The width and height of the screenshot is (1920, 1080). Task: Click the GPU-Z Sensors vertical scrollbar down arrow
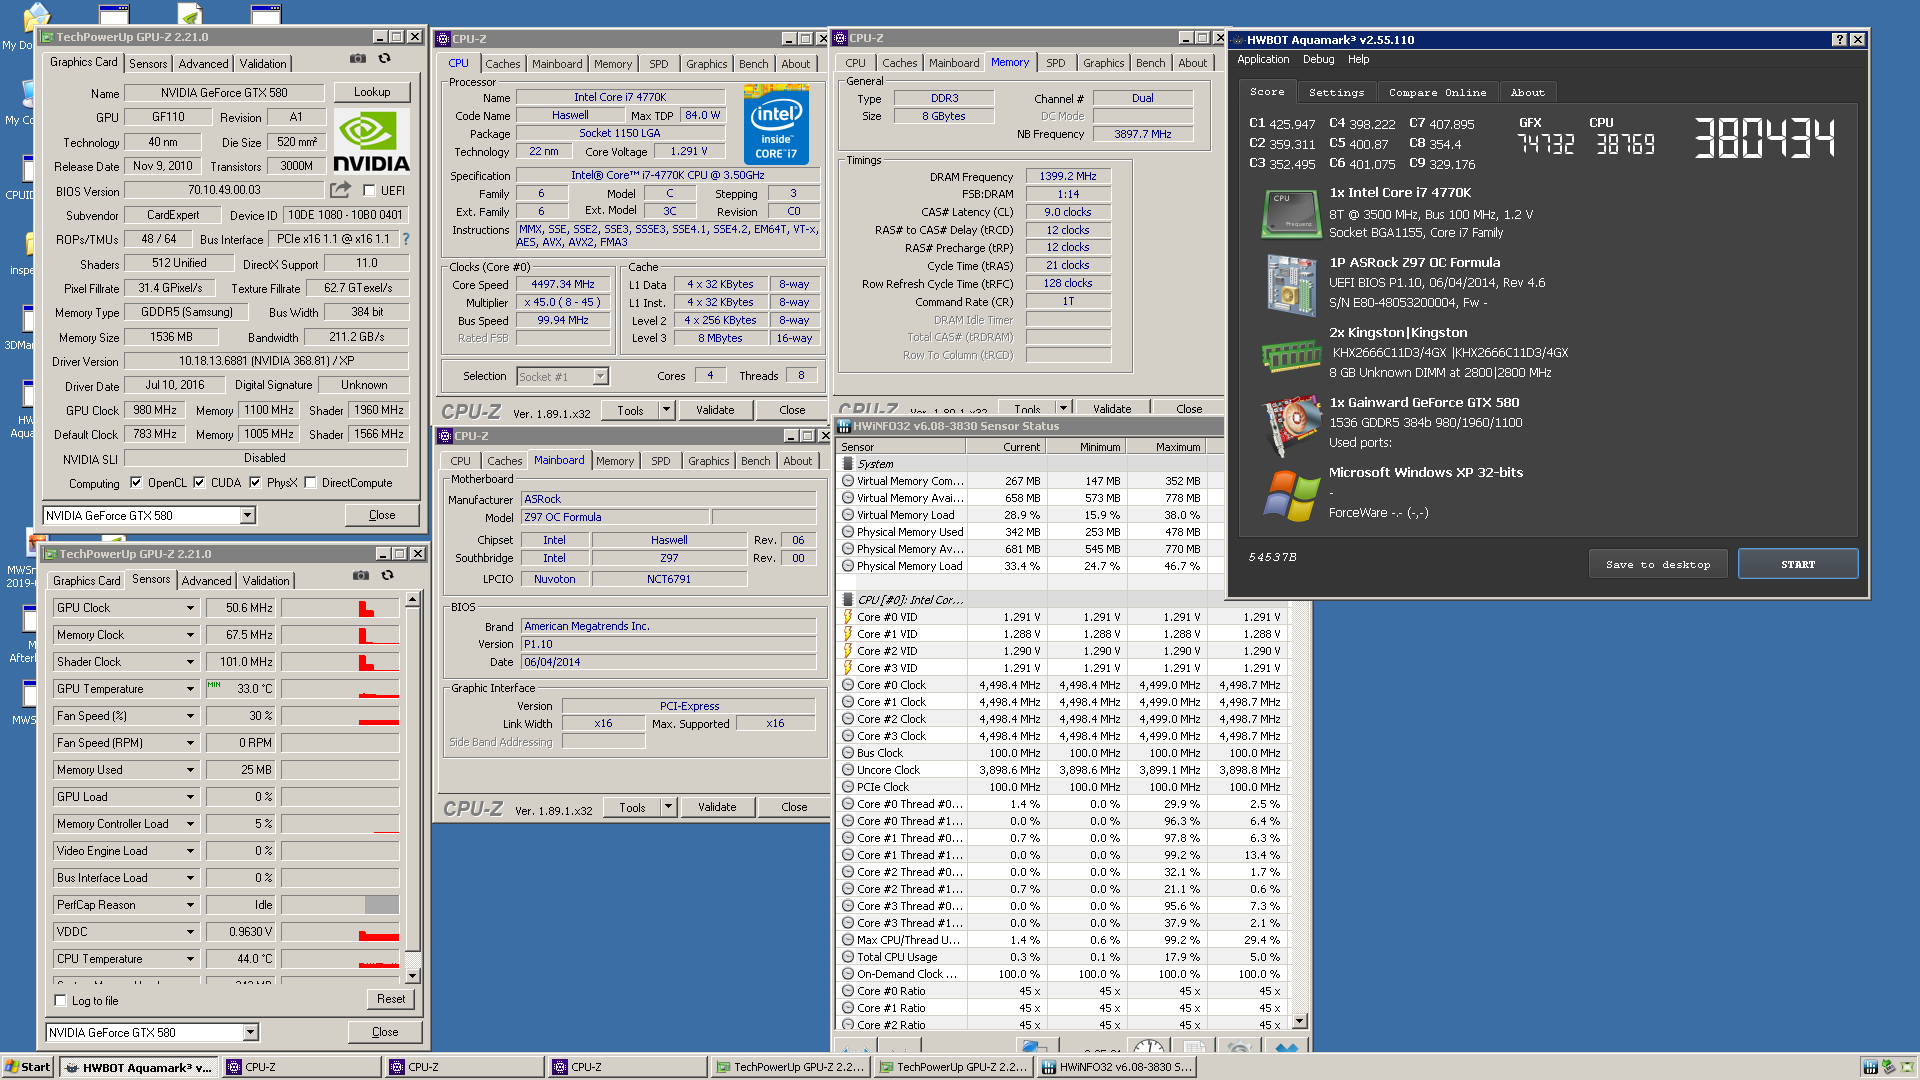pos(412,975)
